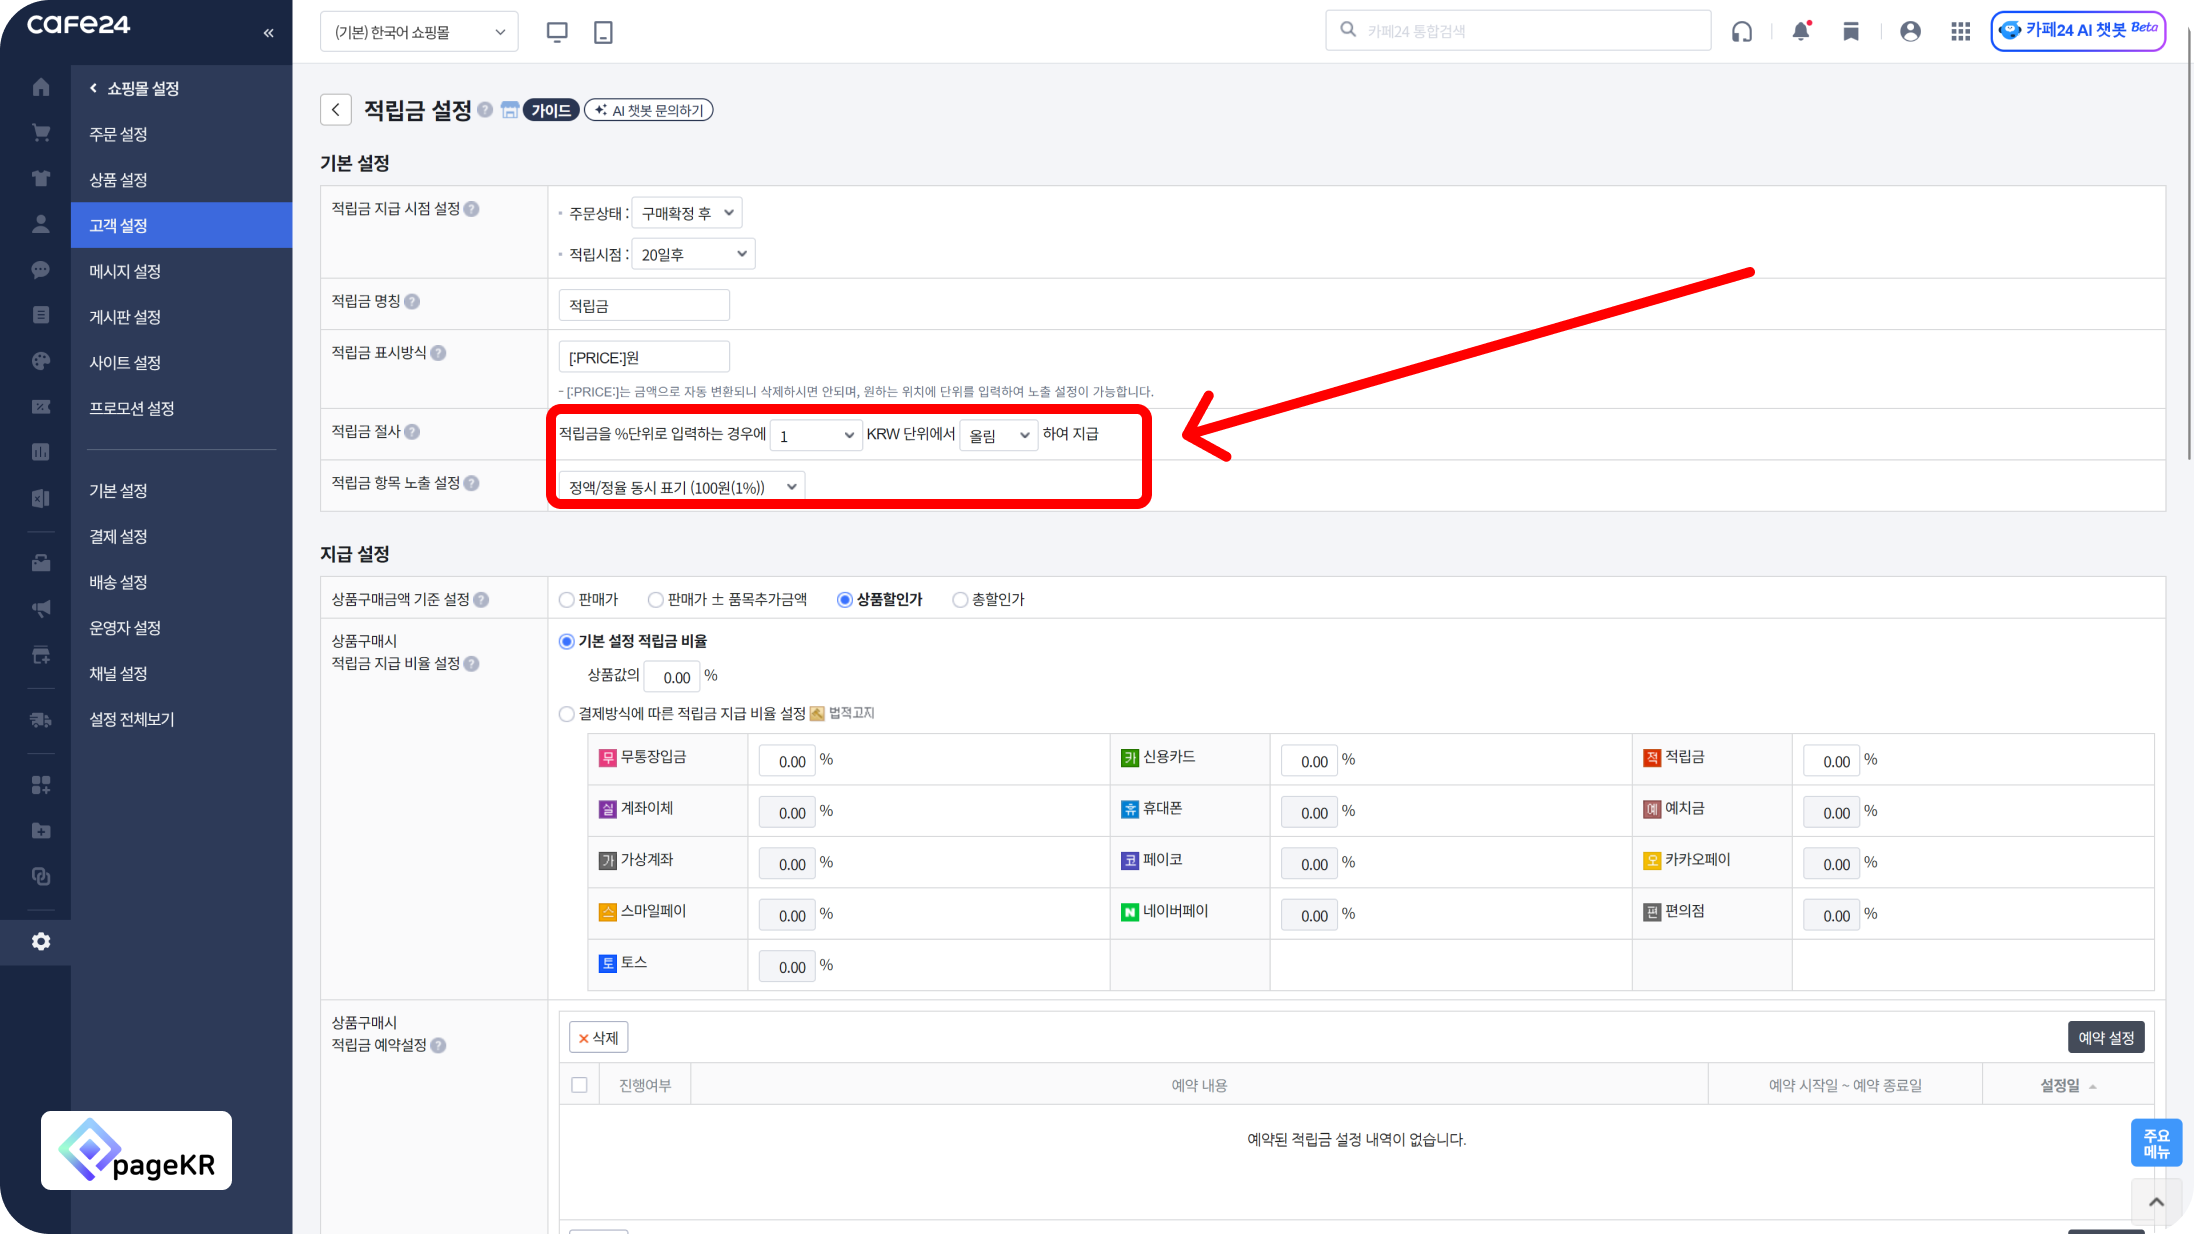Open 메시지 설정 in side menu
Image resolution: width=2194 pixels, height=1234 pixels.
coord(125,271)
